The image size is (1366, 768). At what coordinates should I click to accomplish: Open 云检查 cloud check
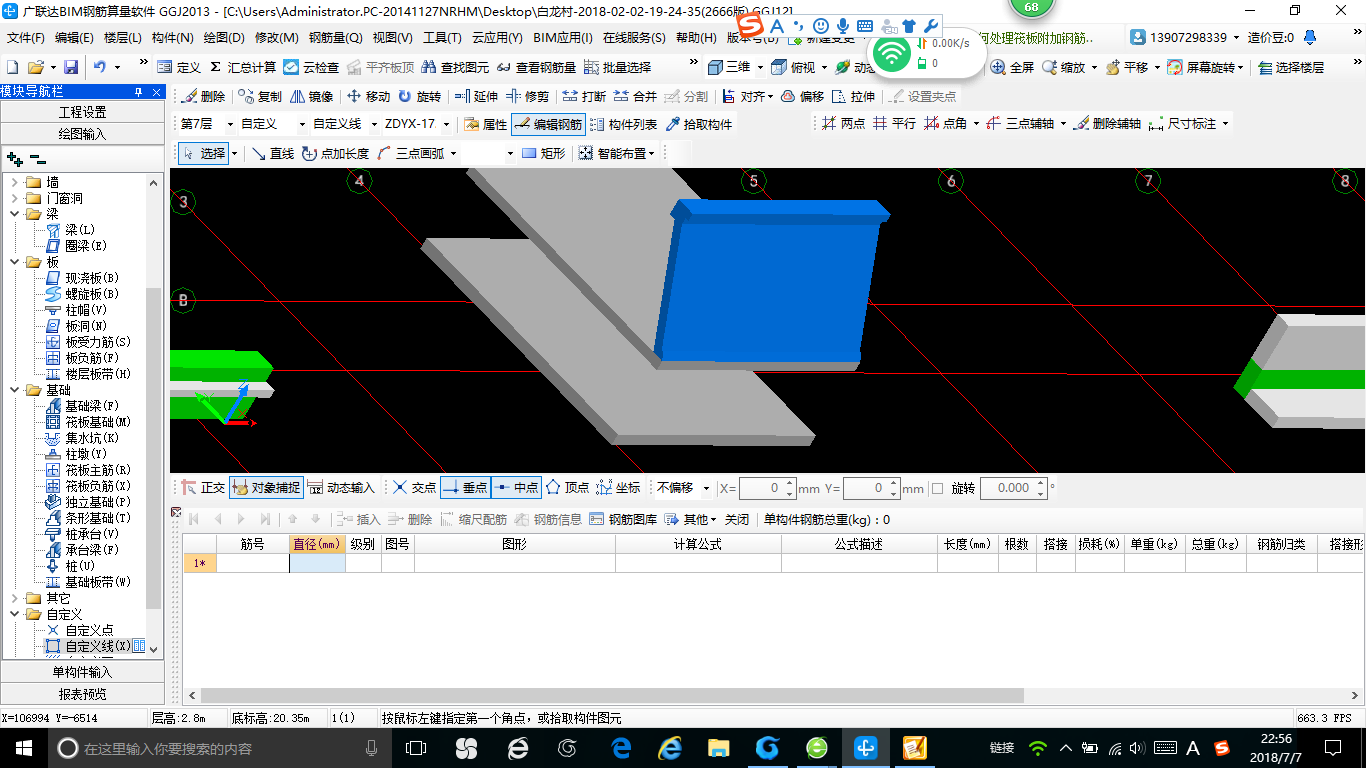(x=311, y=67)
